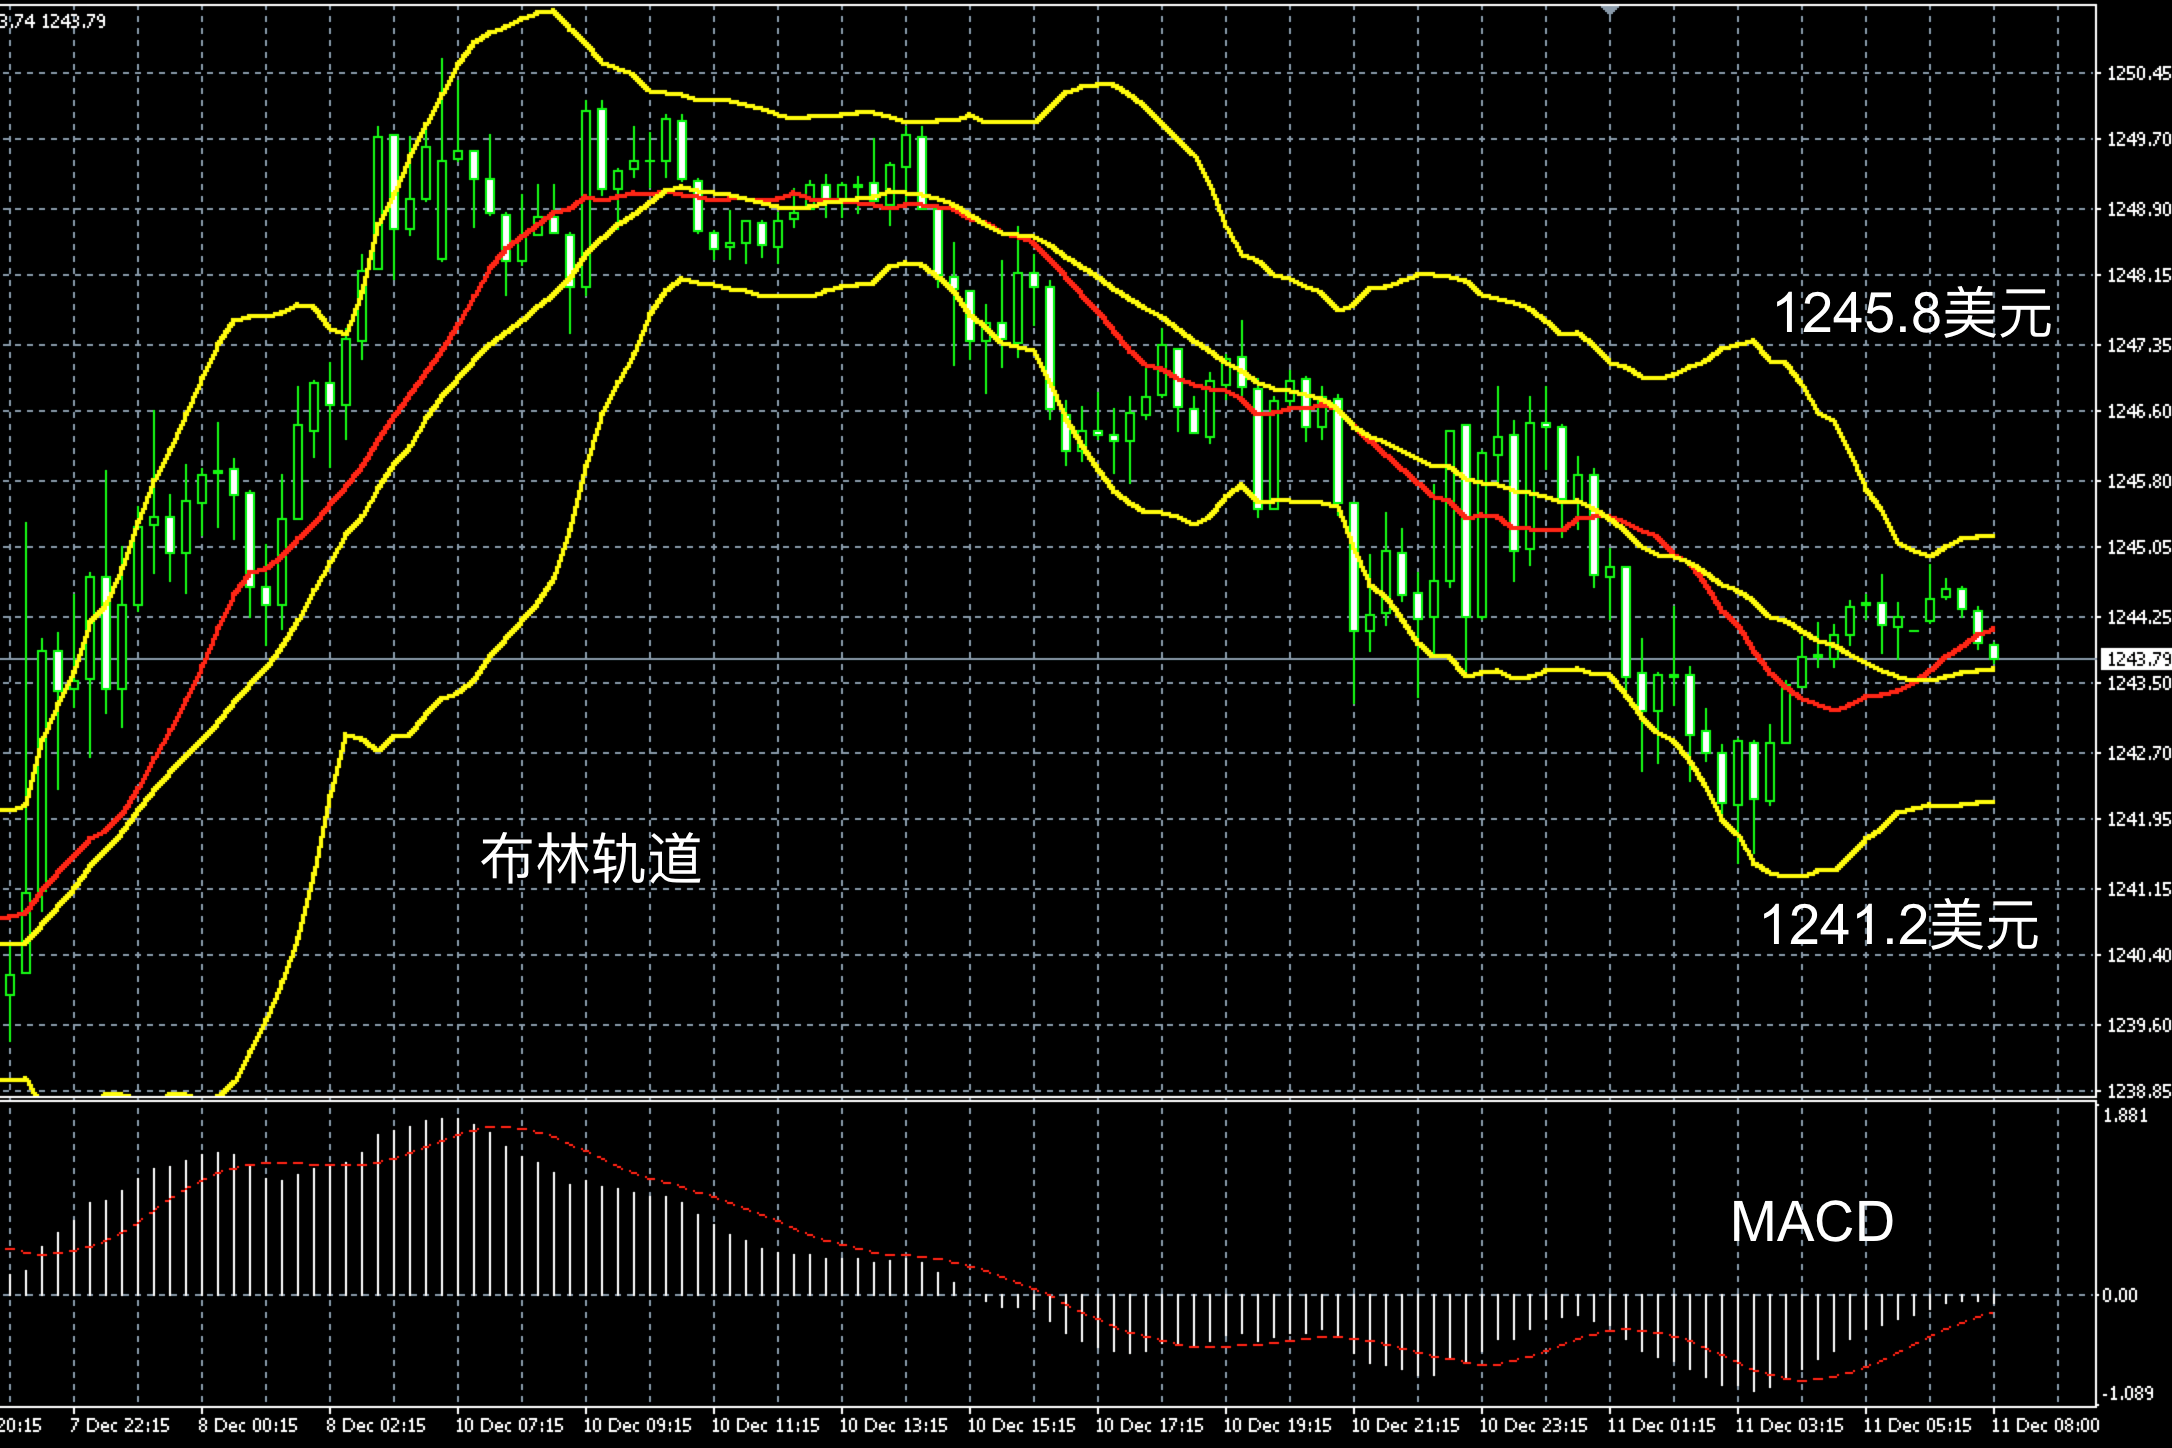Click the chart shift triangle marker at top
The height and width of the screenshot is (1448, 2172).
(1609, 11)
